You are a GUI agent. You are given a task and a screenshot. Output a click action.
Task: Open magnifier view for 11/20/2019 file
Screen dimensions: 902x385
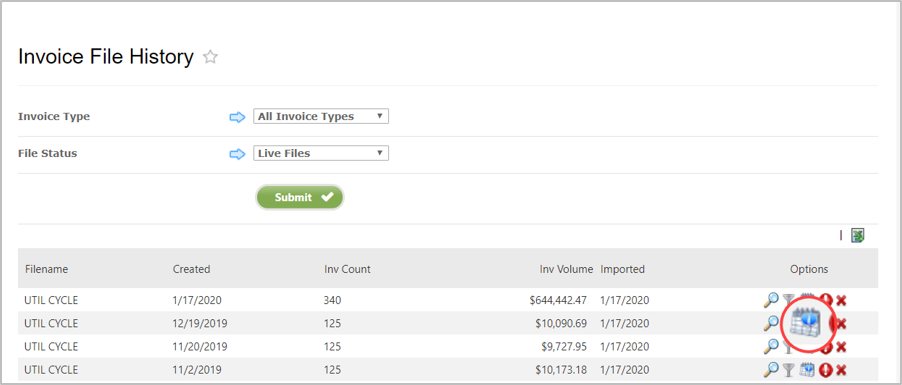pyautogui.click(x=771, y=346)
